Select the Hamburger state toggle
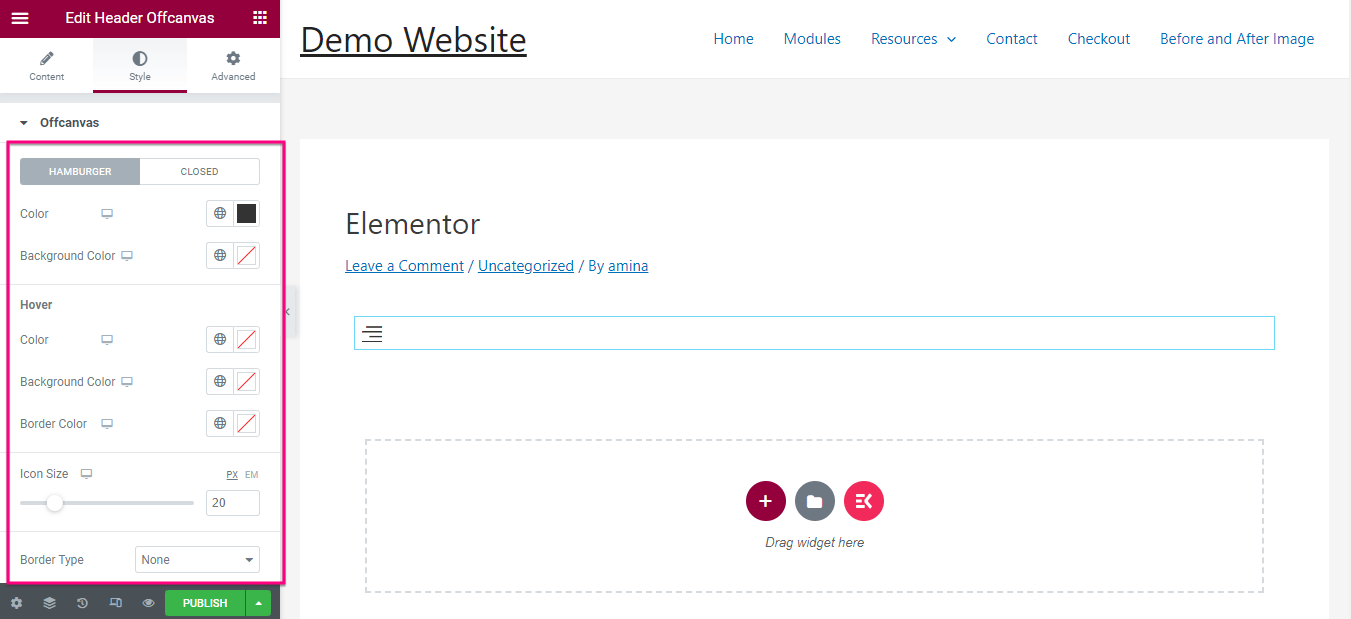This screenshot has height=619, width=1351. [x=80, y=172]
